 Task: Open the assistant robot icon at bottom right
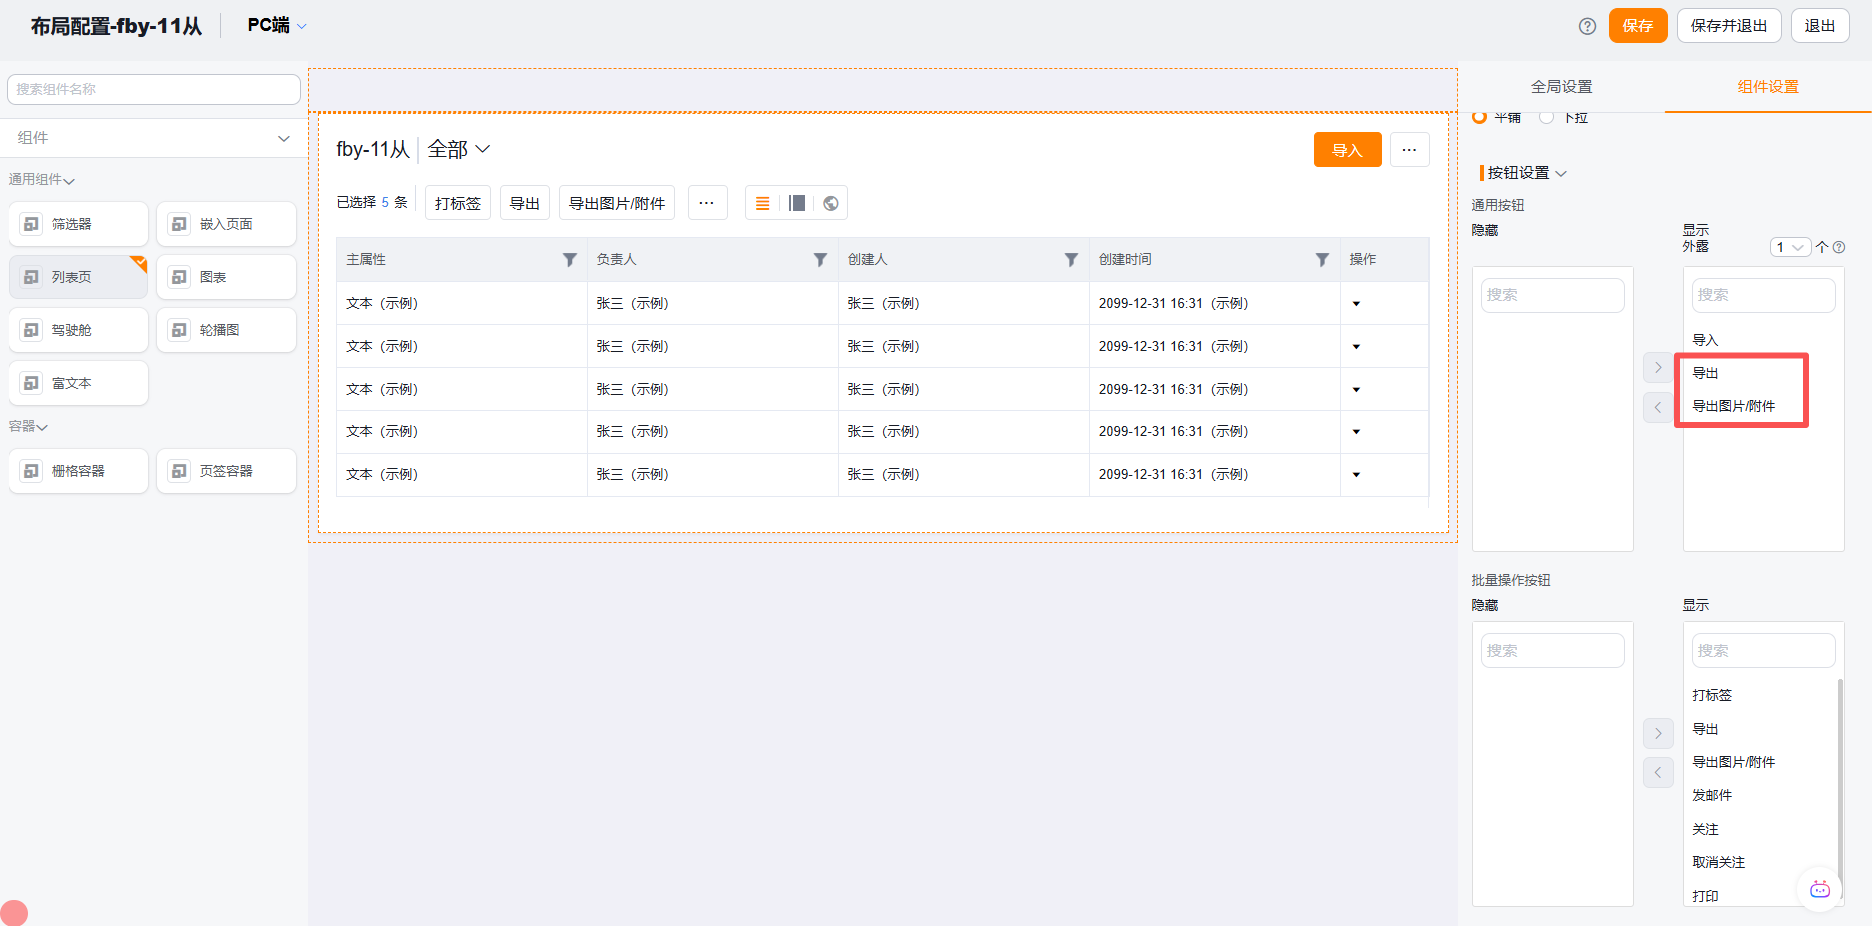pos(1819,889)
